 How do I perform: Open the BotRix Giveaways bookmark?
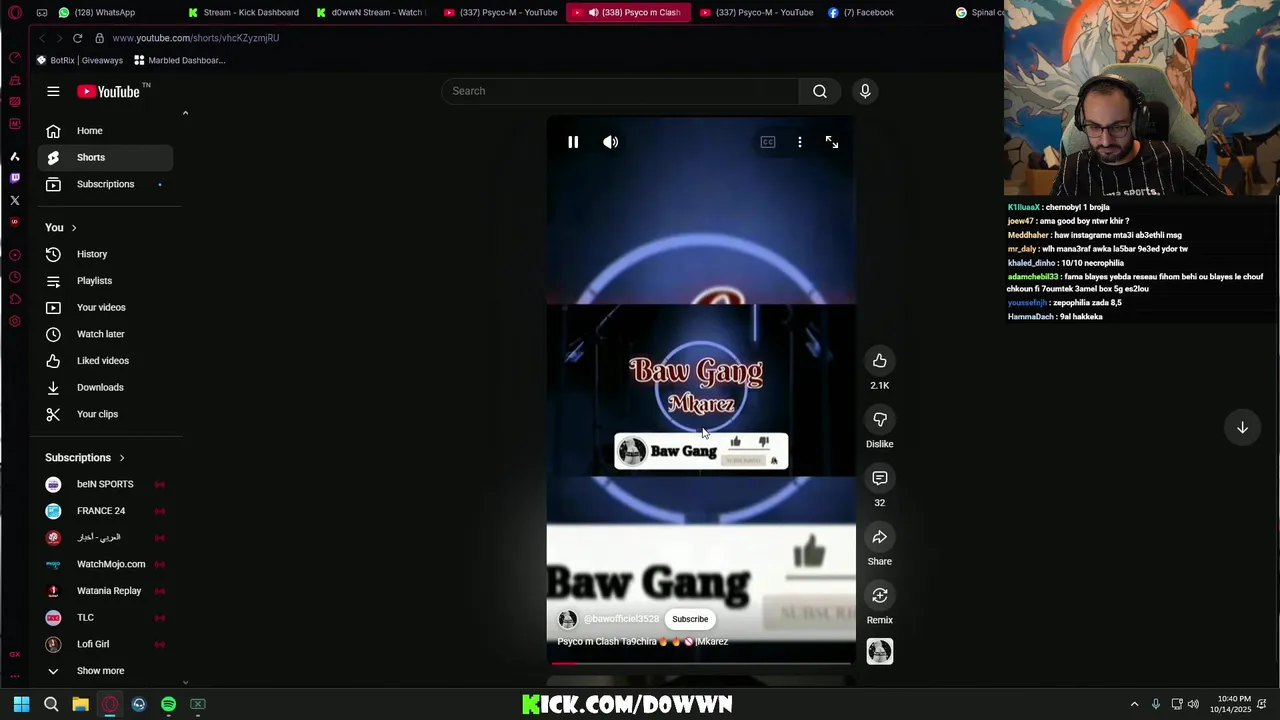80,60
